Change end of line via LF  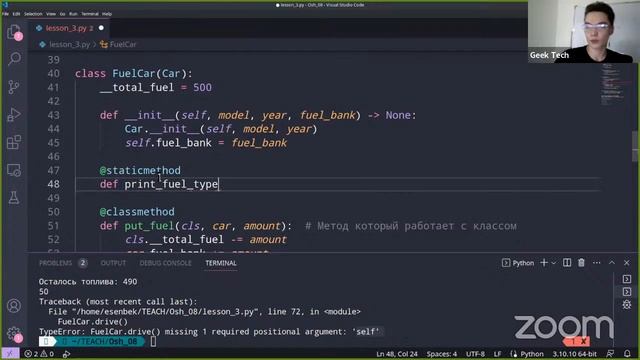(497, 354)
